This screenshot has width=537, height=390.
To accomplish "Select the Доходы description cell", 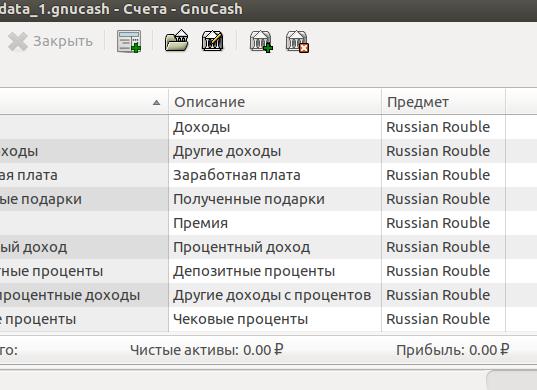I will 275,127.
